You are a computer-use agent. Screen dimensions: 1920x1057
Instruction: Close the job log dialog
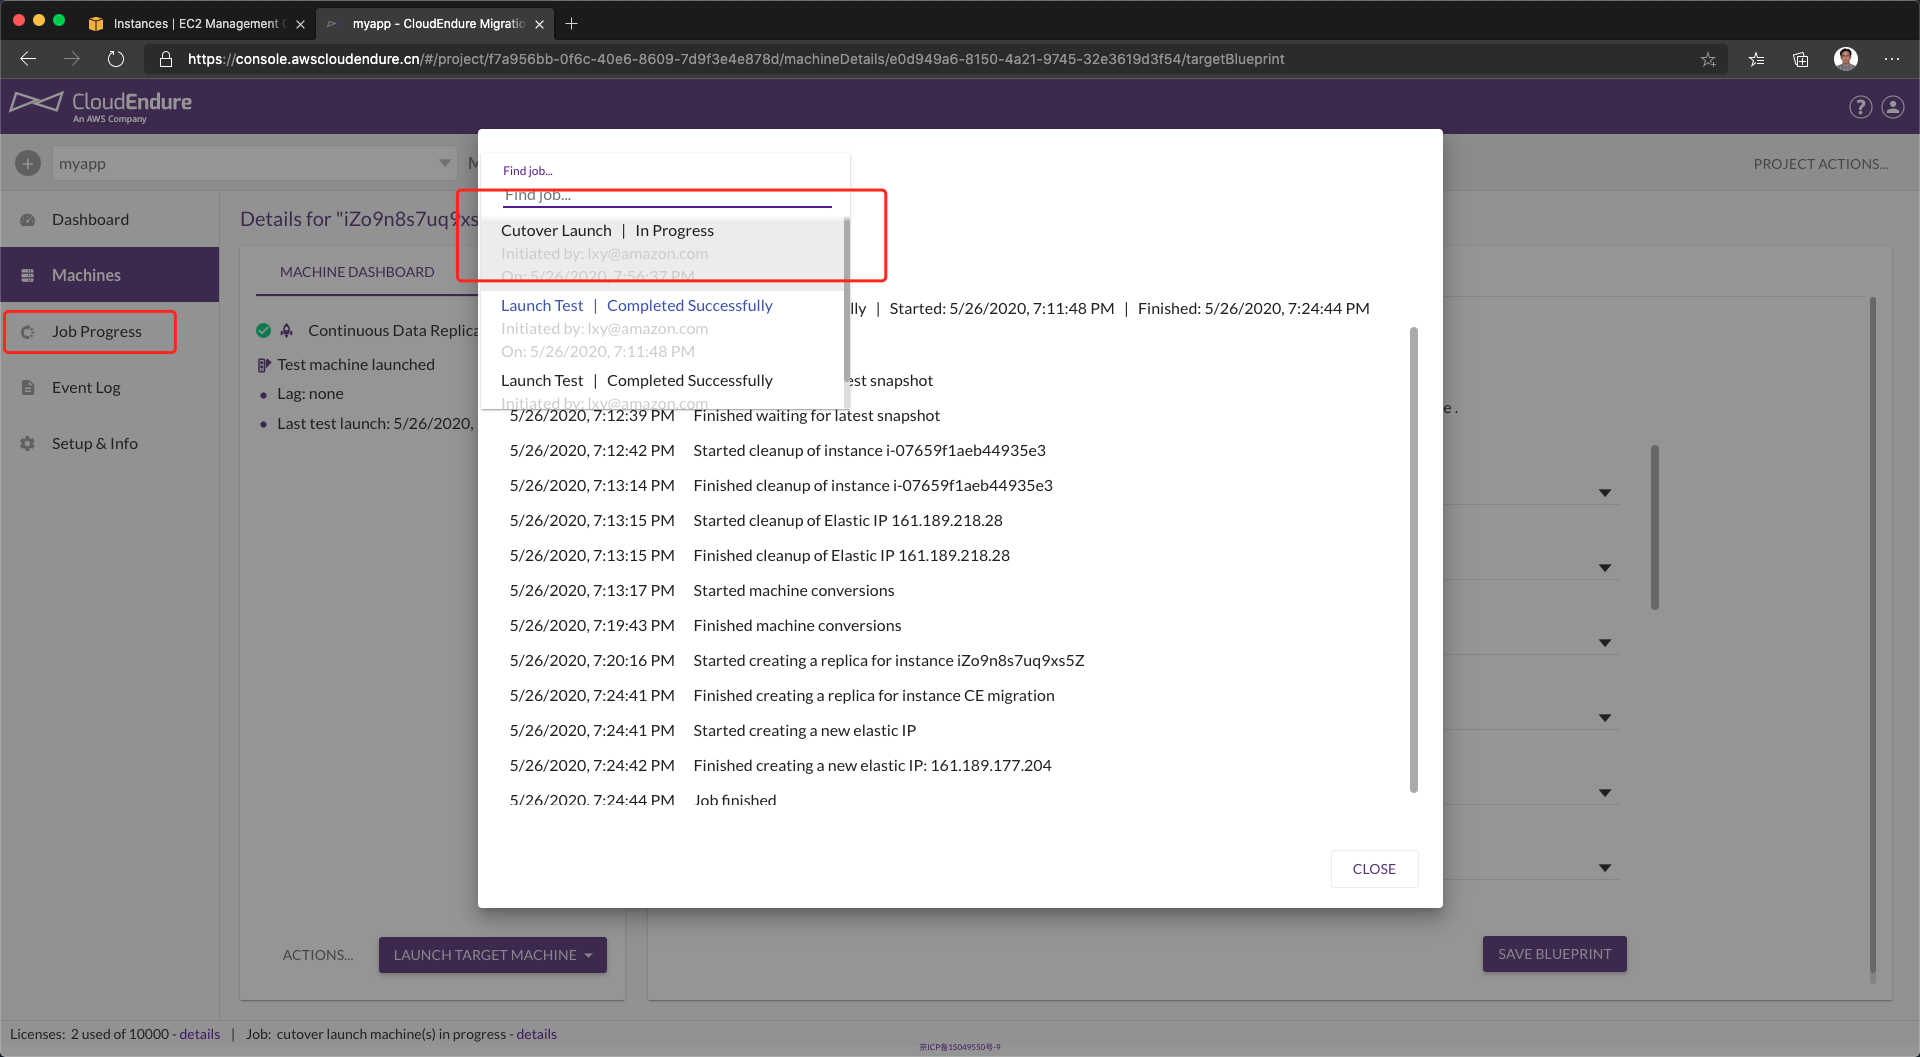pyautogui.click(x=1373, y=869)
